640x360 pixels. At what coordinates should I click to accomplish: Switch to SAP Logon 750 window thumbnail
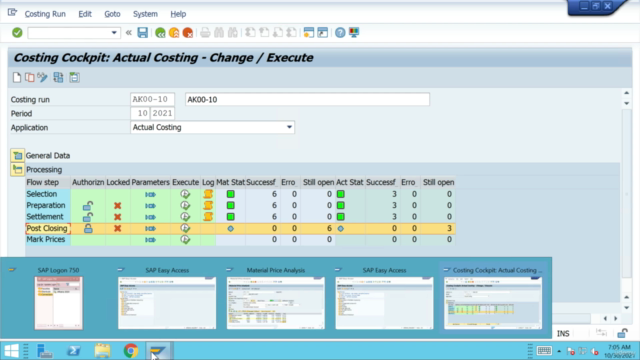58,303
